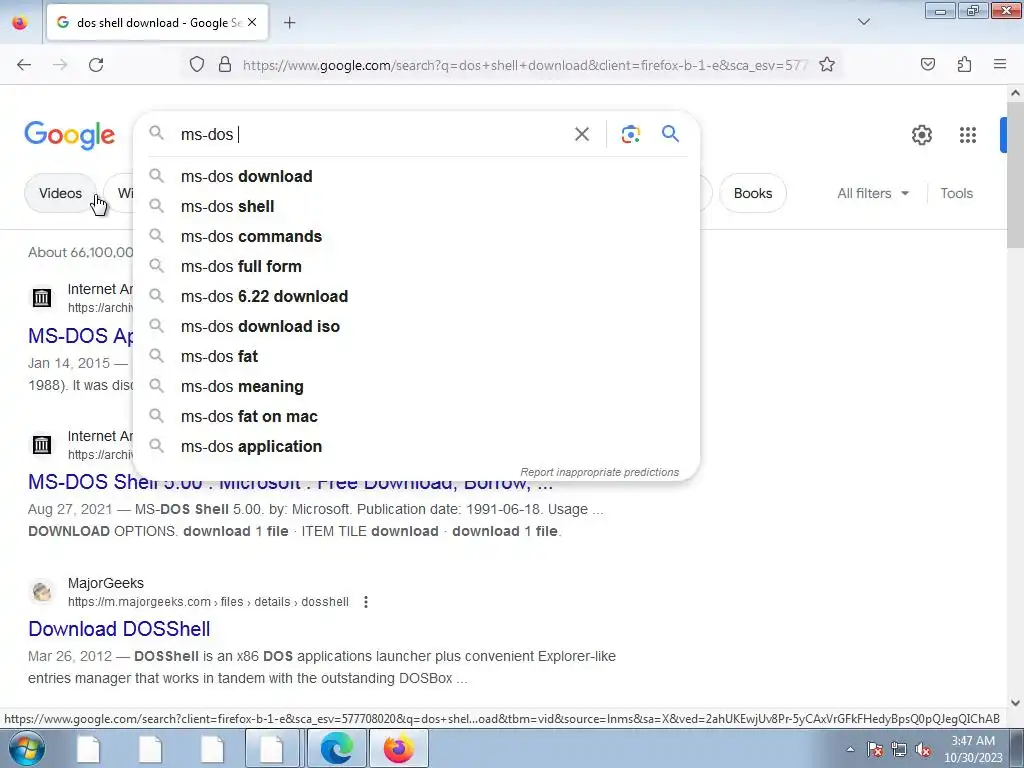This screenshot has width=1024, height=768.
Task: Choose suggestion ms-dos shell
Action: tap(417, 206)
